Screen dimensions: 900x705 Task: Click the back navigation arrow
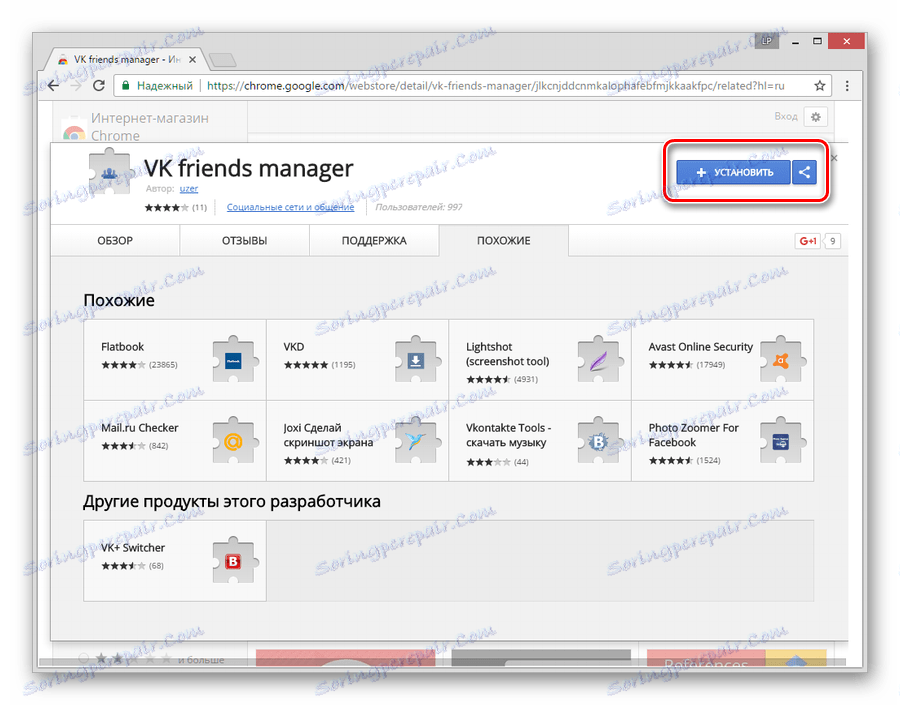coord(51,86)
